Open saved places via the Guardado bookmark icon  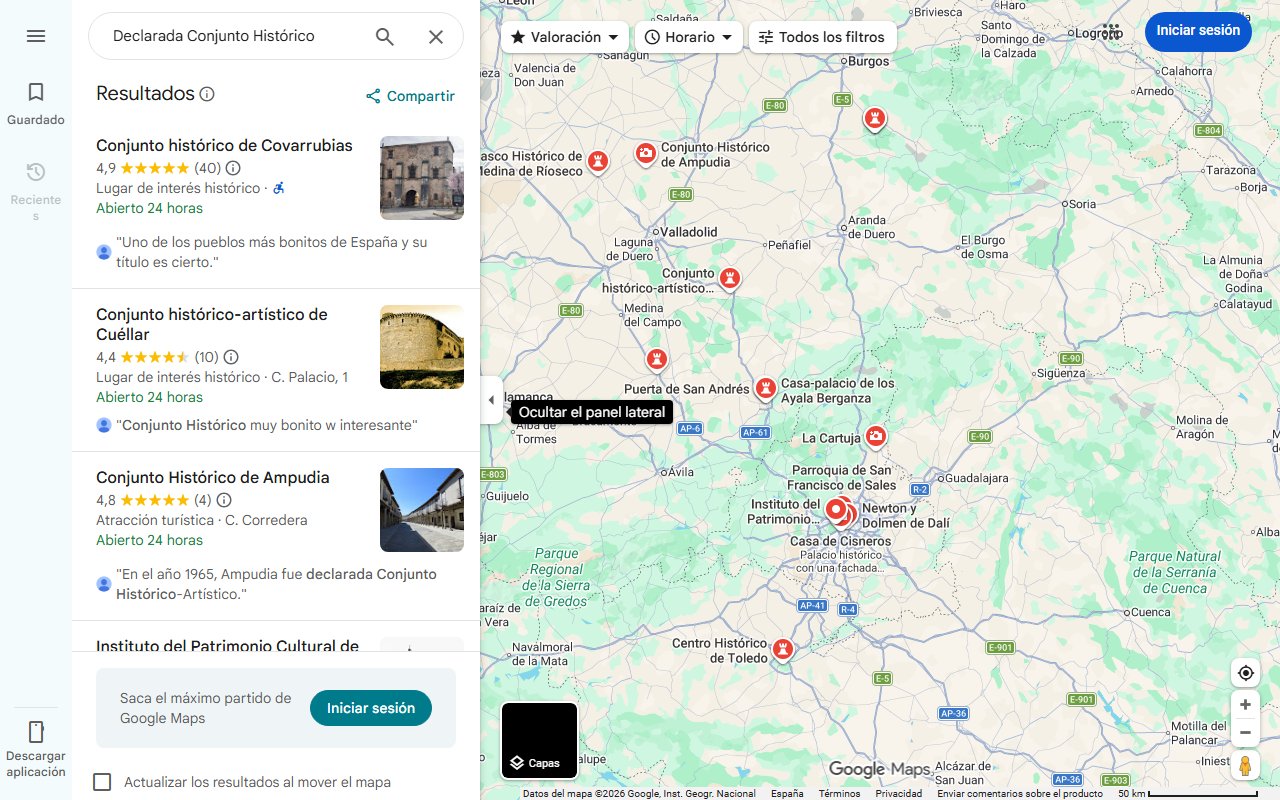coord(36,91)
